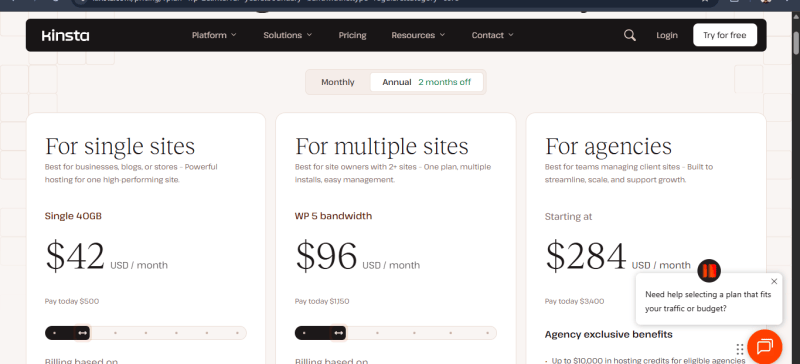Click the 'Pay today $500' text
This screenshot has height=364, width=800.
click(72, 301)
